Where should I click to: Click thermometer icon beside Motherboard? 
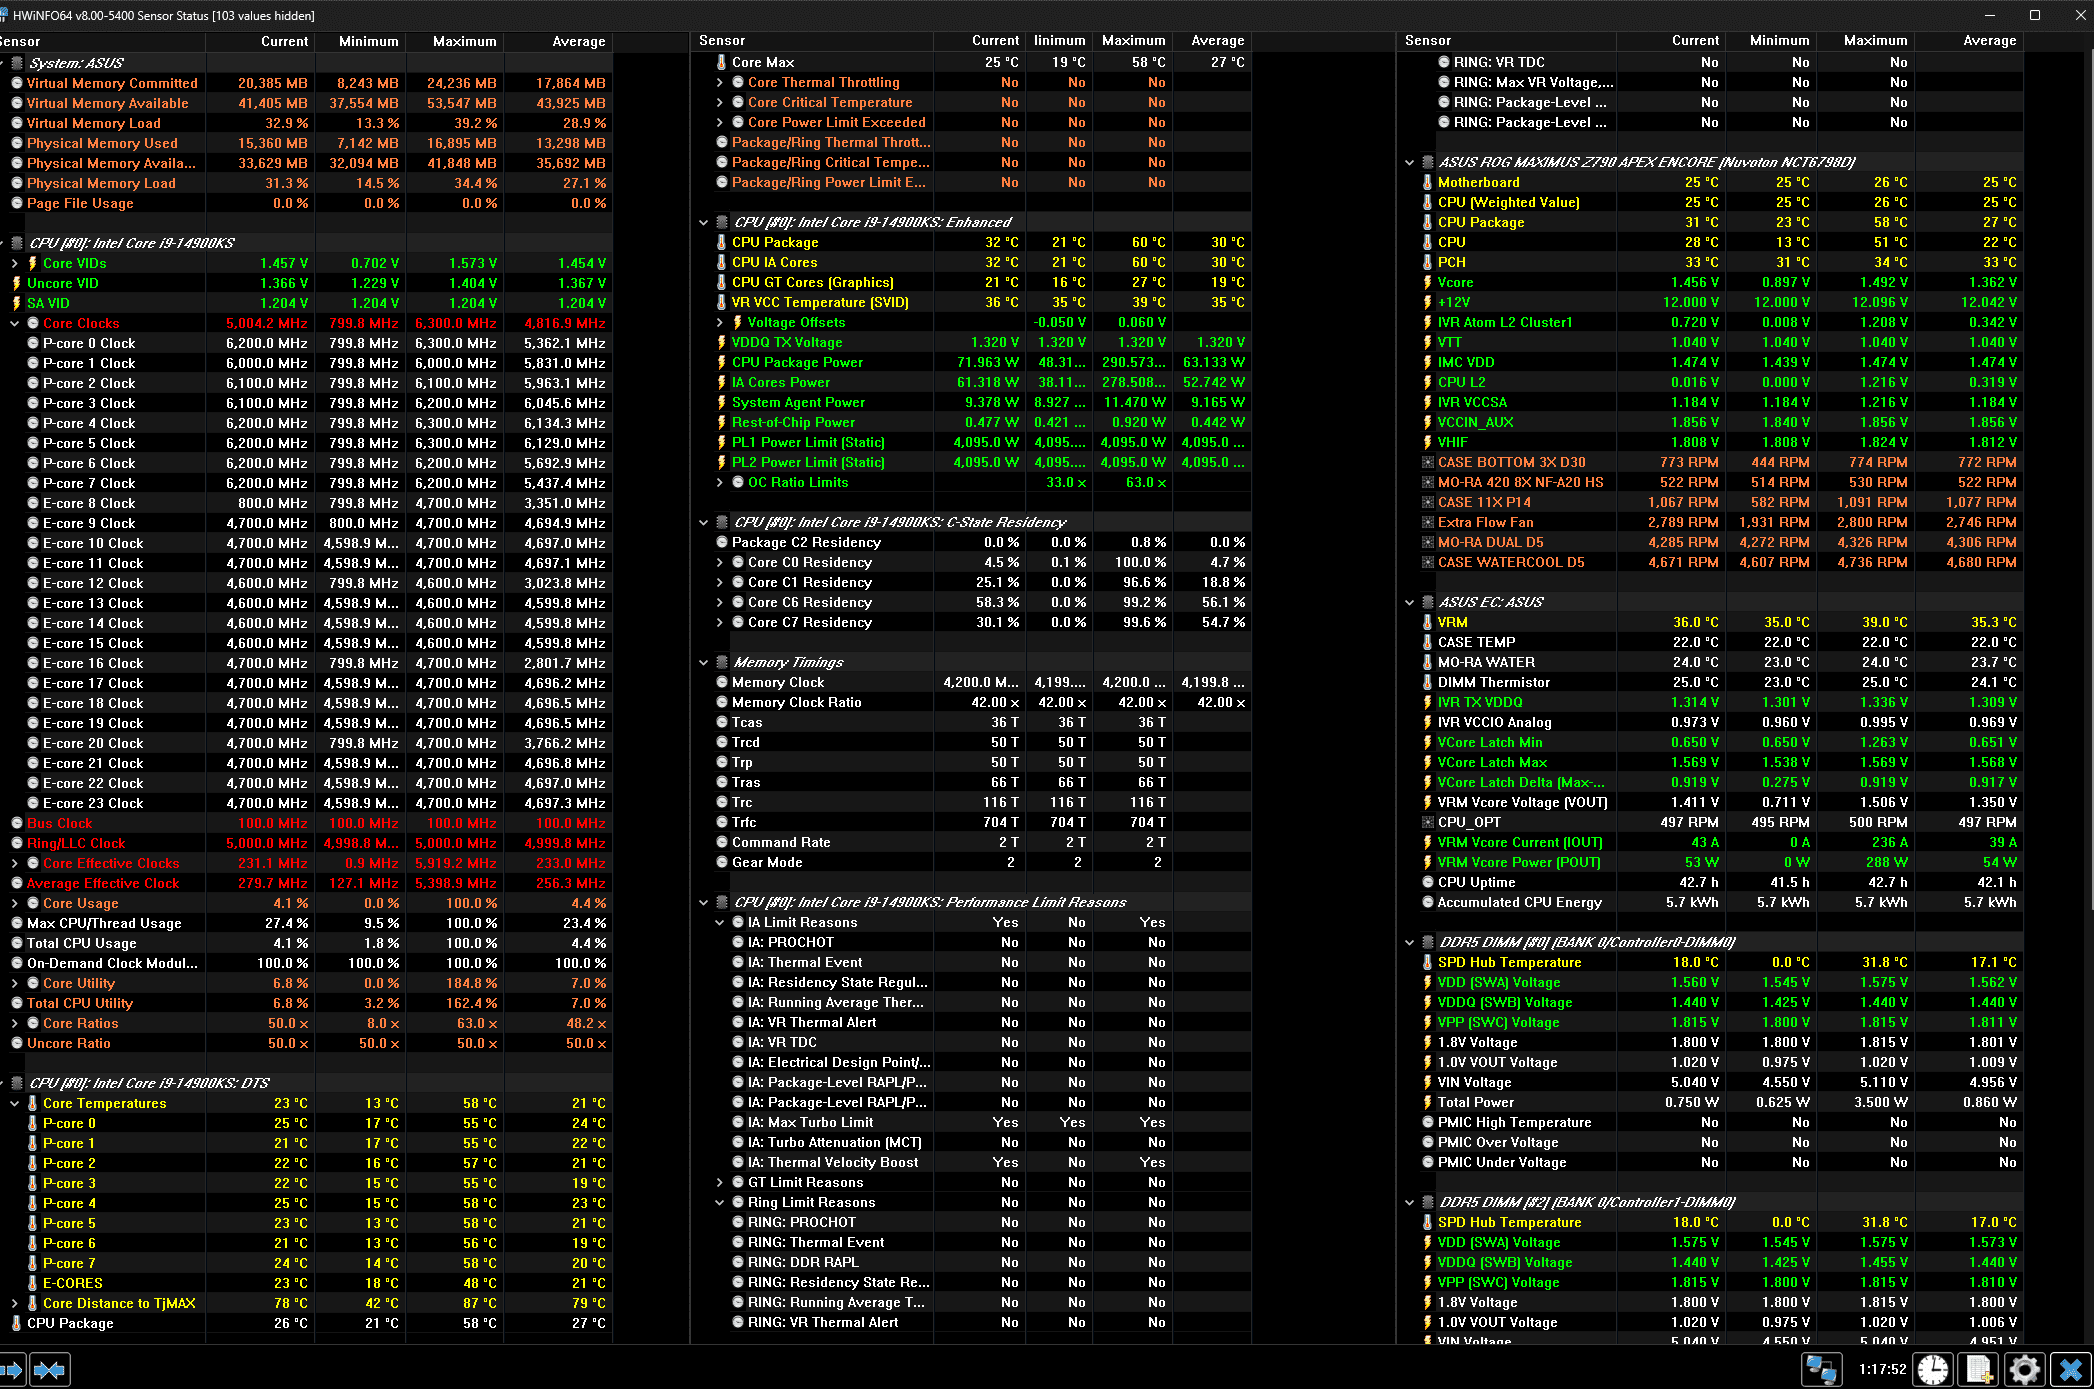[x=1427, y=182]
